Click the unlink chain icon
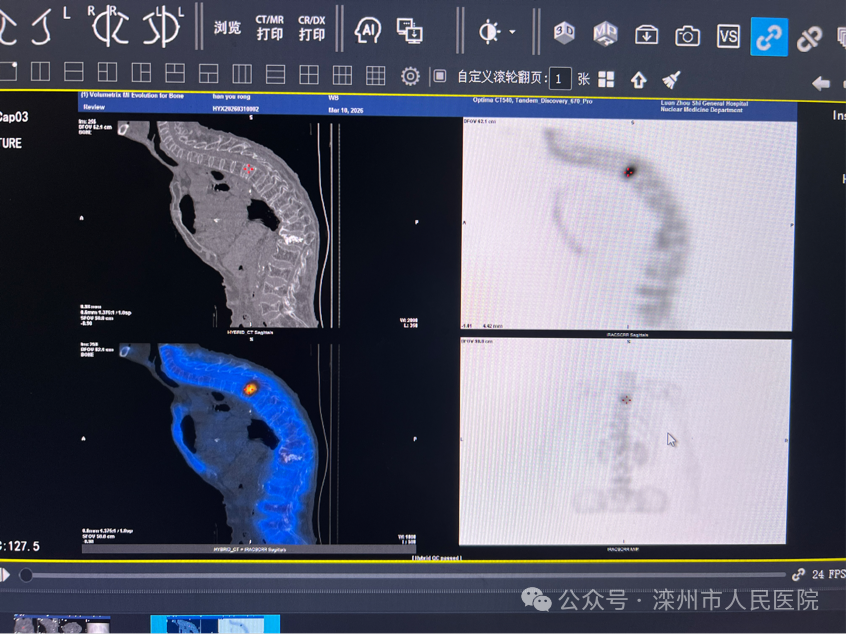The image size is (846, 634). [x=809, y=39]
